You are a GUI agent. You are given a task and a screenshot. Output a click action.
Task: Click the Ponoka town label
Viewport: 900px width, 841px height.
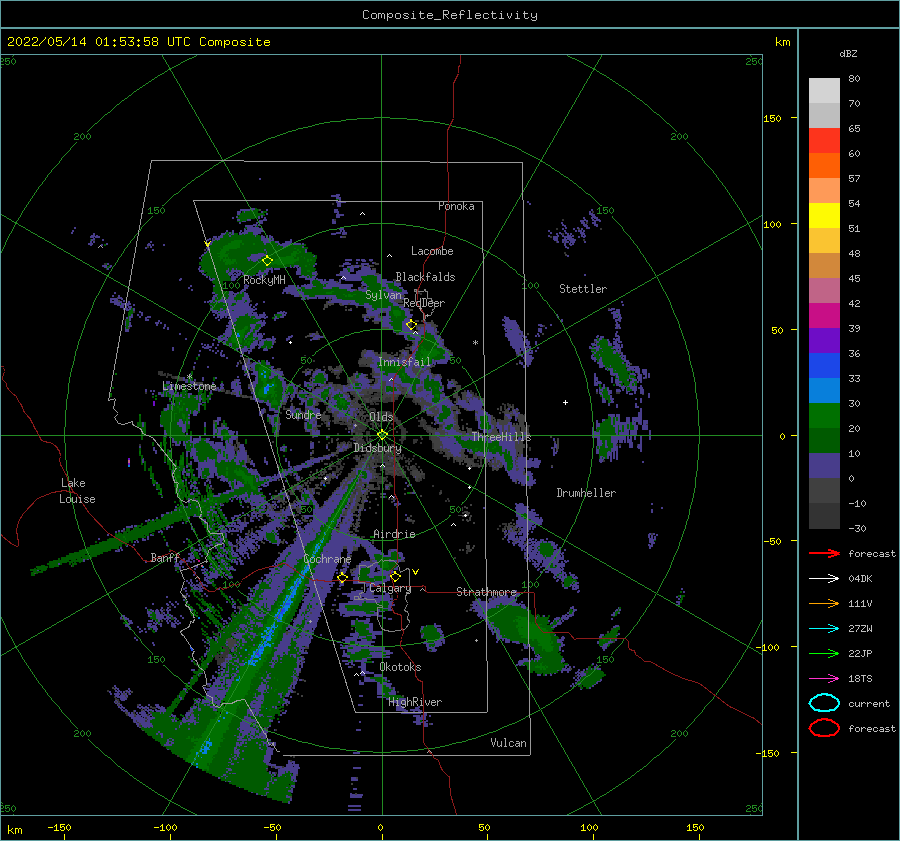click(x=456, y=206)
